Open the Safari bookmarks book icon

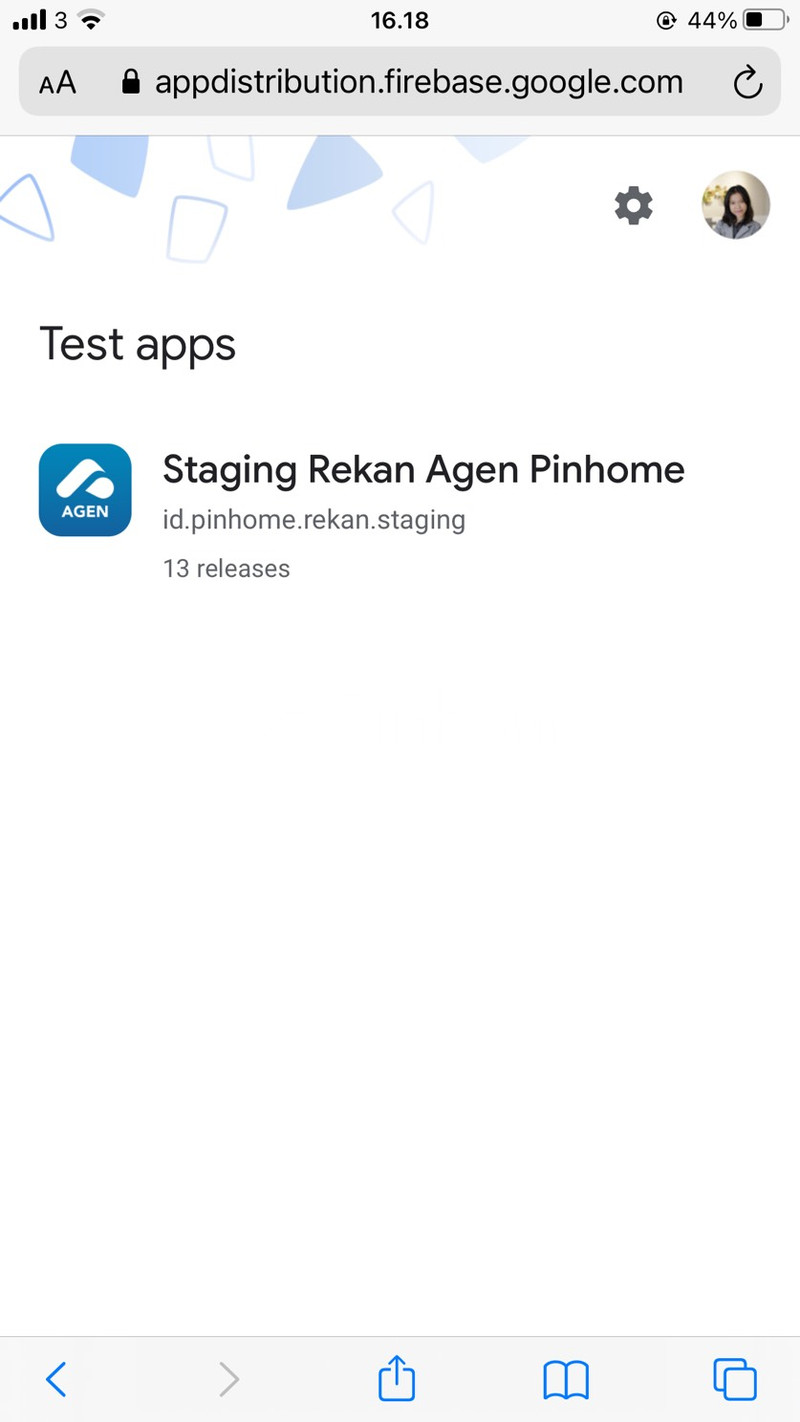tap(566, 1380)
